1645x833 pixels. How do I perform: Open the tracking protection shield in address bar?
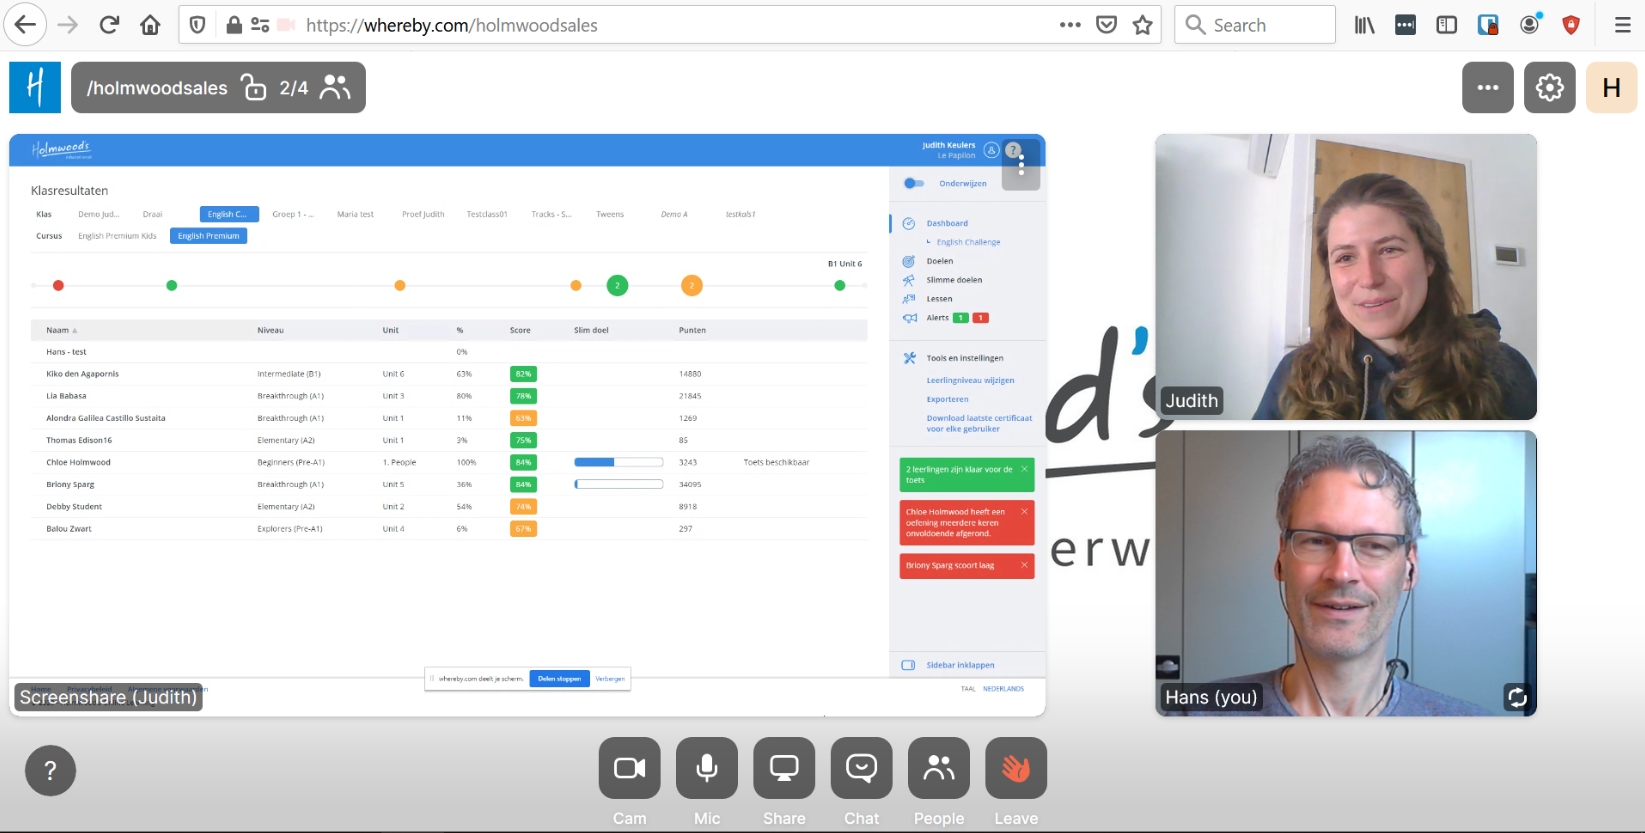tap(198, 25)
